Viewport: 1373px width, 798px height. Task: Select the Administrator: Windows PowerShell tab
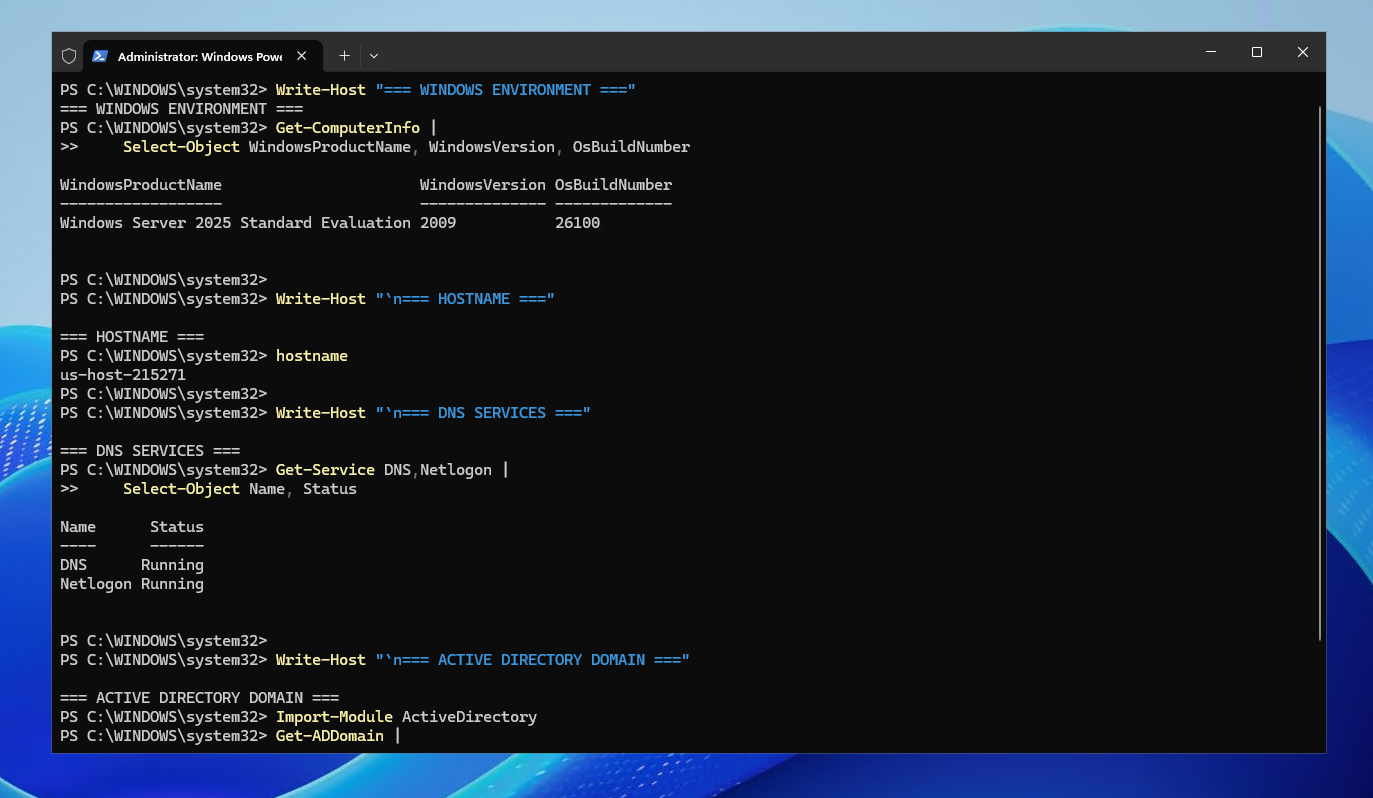click(x=203, y=56)
